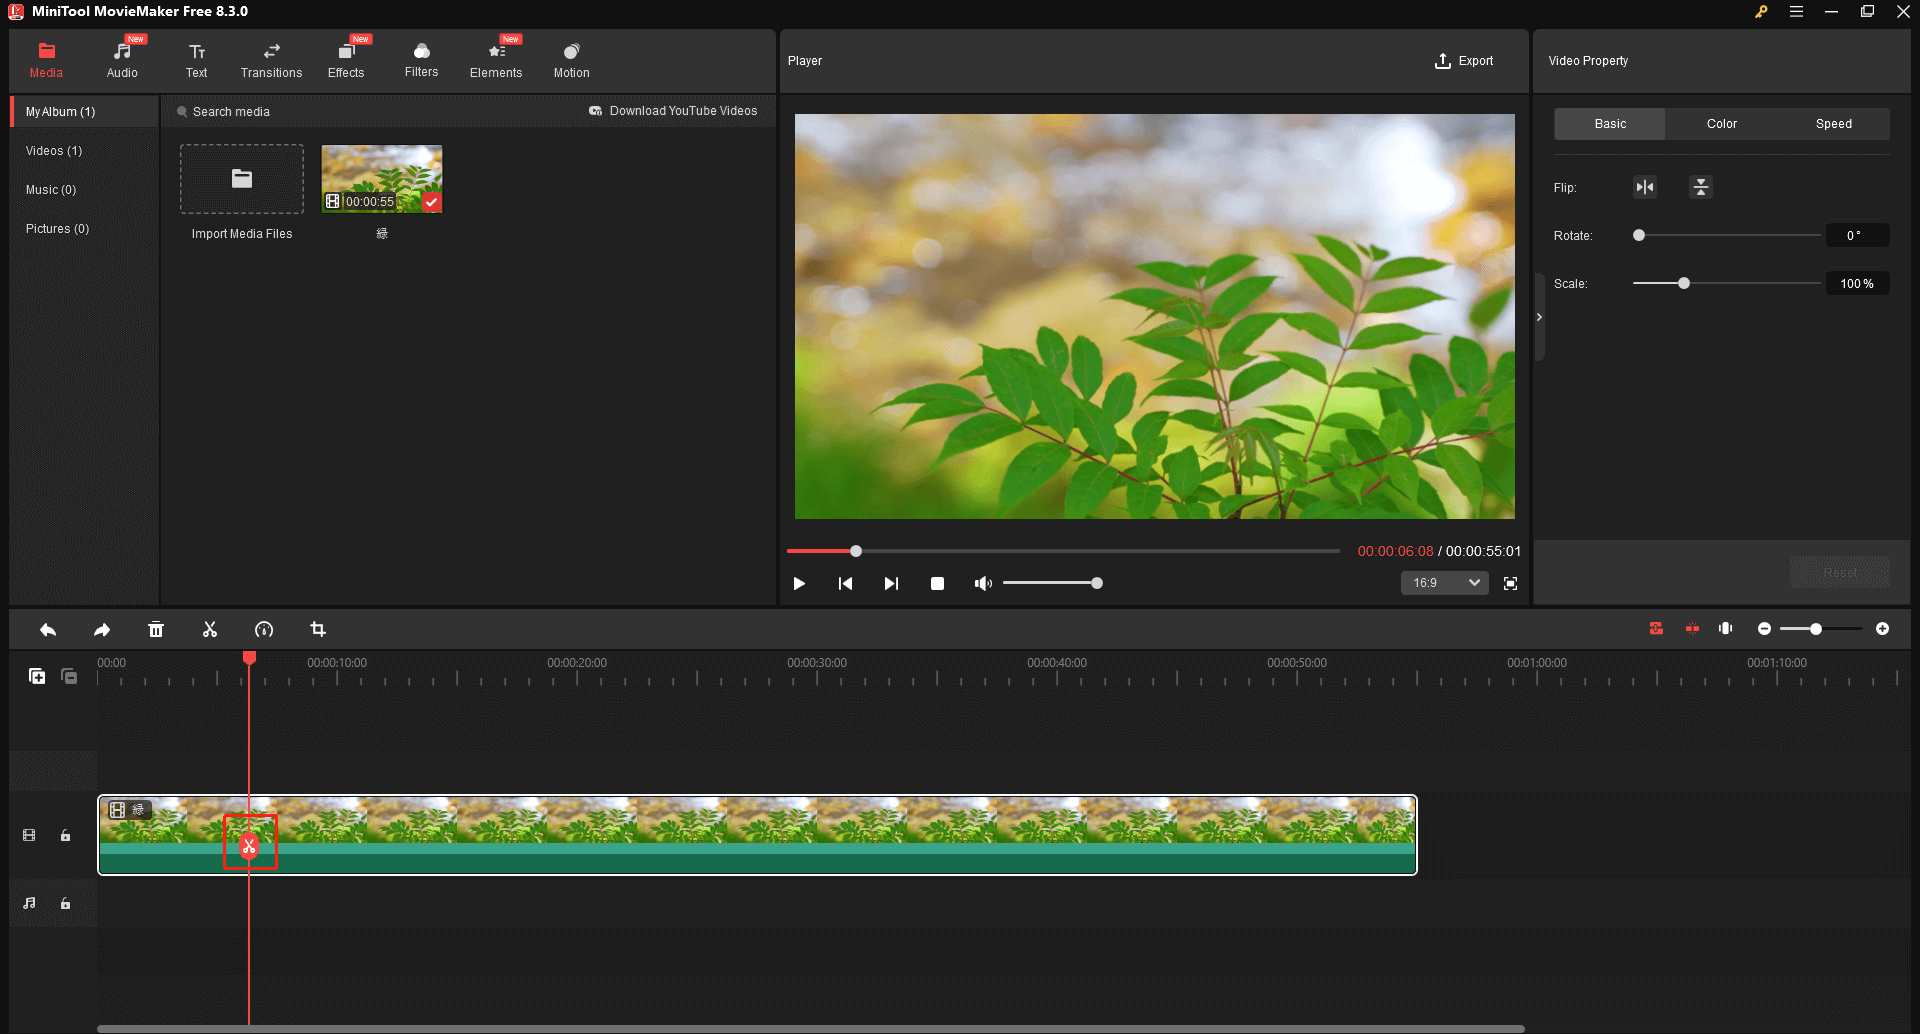
Task: Select the 00:00:55 leaf video thumbnail
Action: [382, 179]
